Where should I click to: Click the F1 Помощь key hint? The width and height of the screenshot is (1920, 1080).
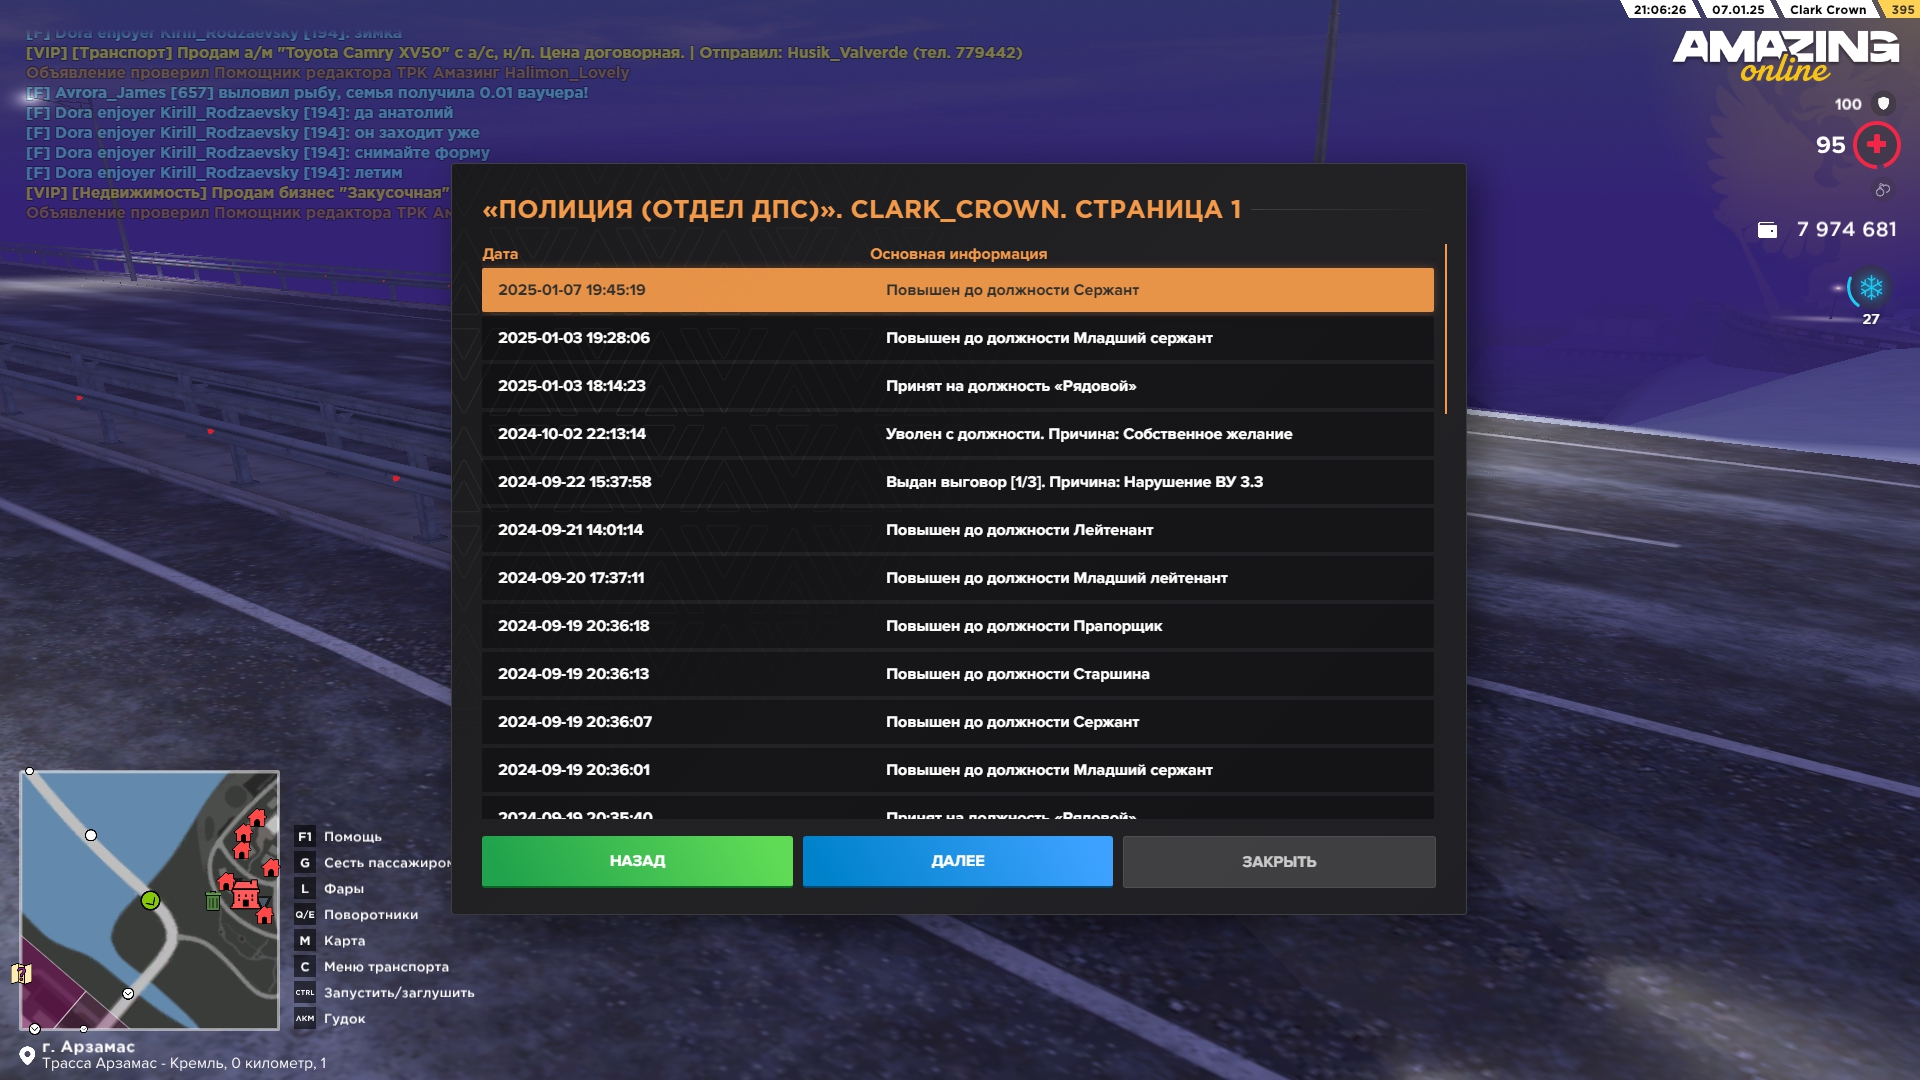(338, 837)
